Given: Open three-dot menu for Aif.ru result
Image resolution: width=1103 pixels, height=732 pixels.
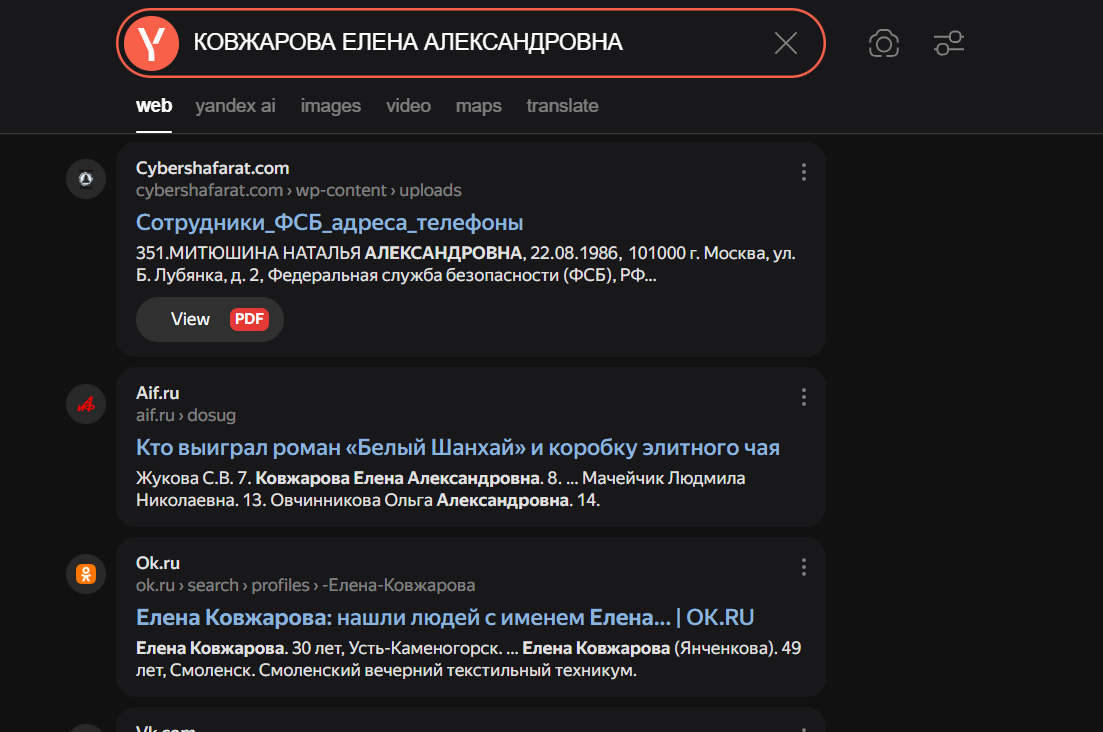Looking at the screenshot, I should click(803, 398).
